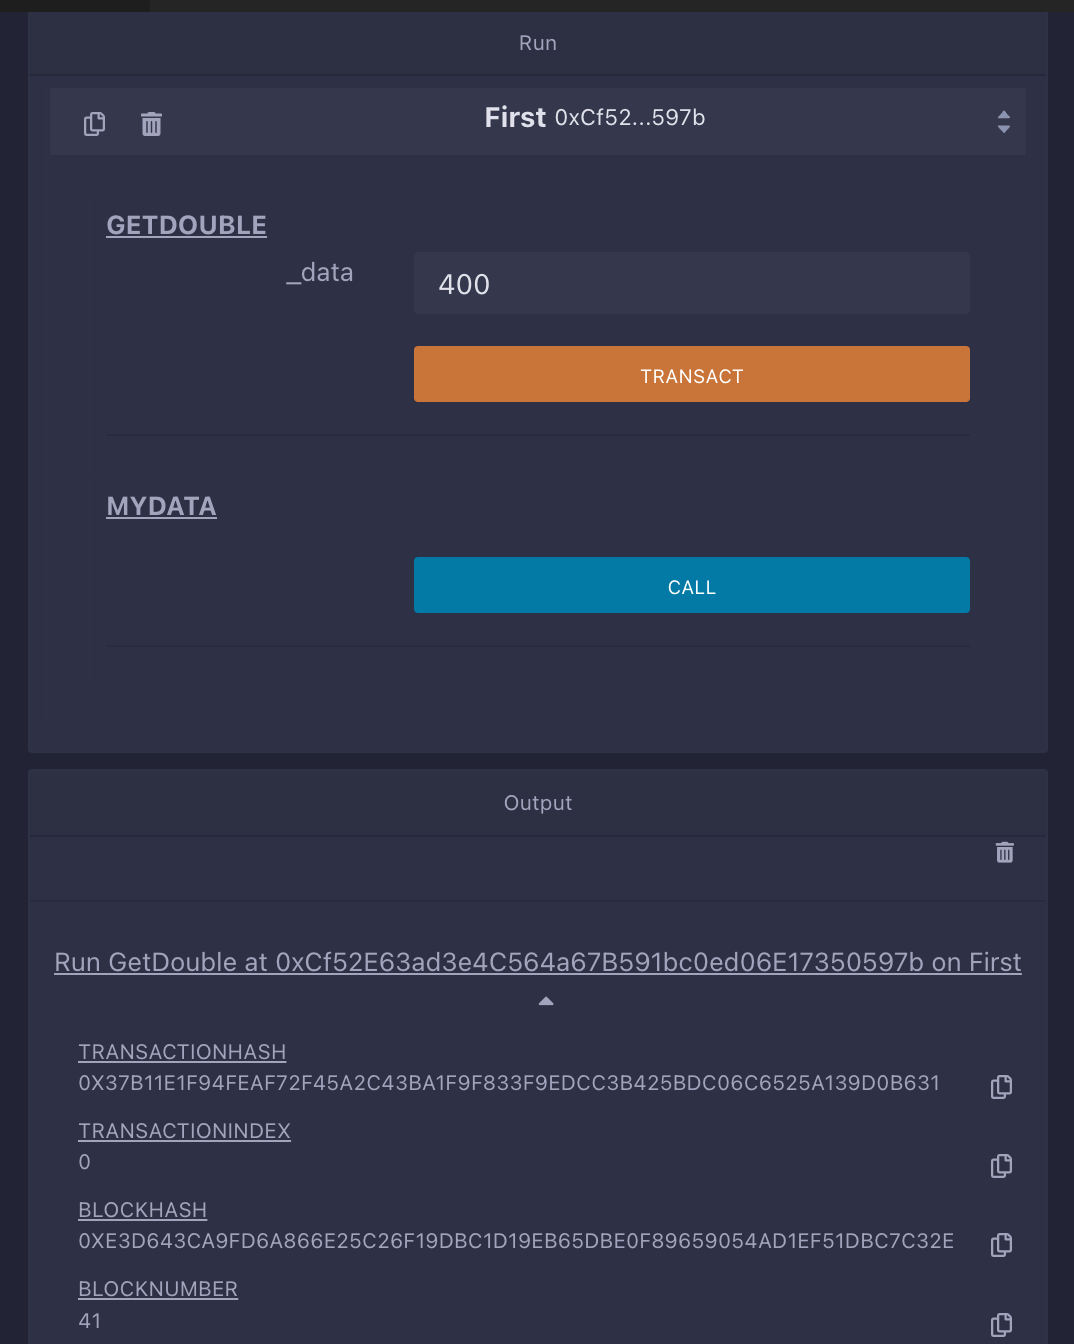Click the _data parameter label
The height and width of the screenshot is (1344, 1074).
tap(320, 273)
